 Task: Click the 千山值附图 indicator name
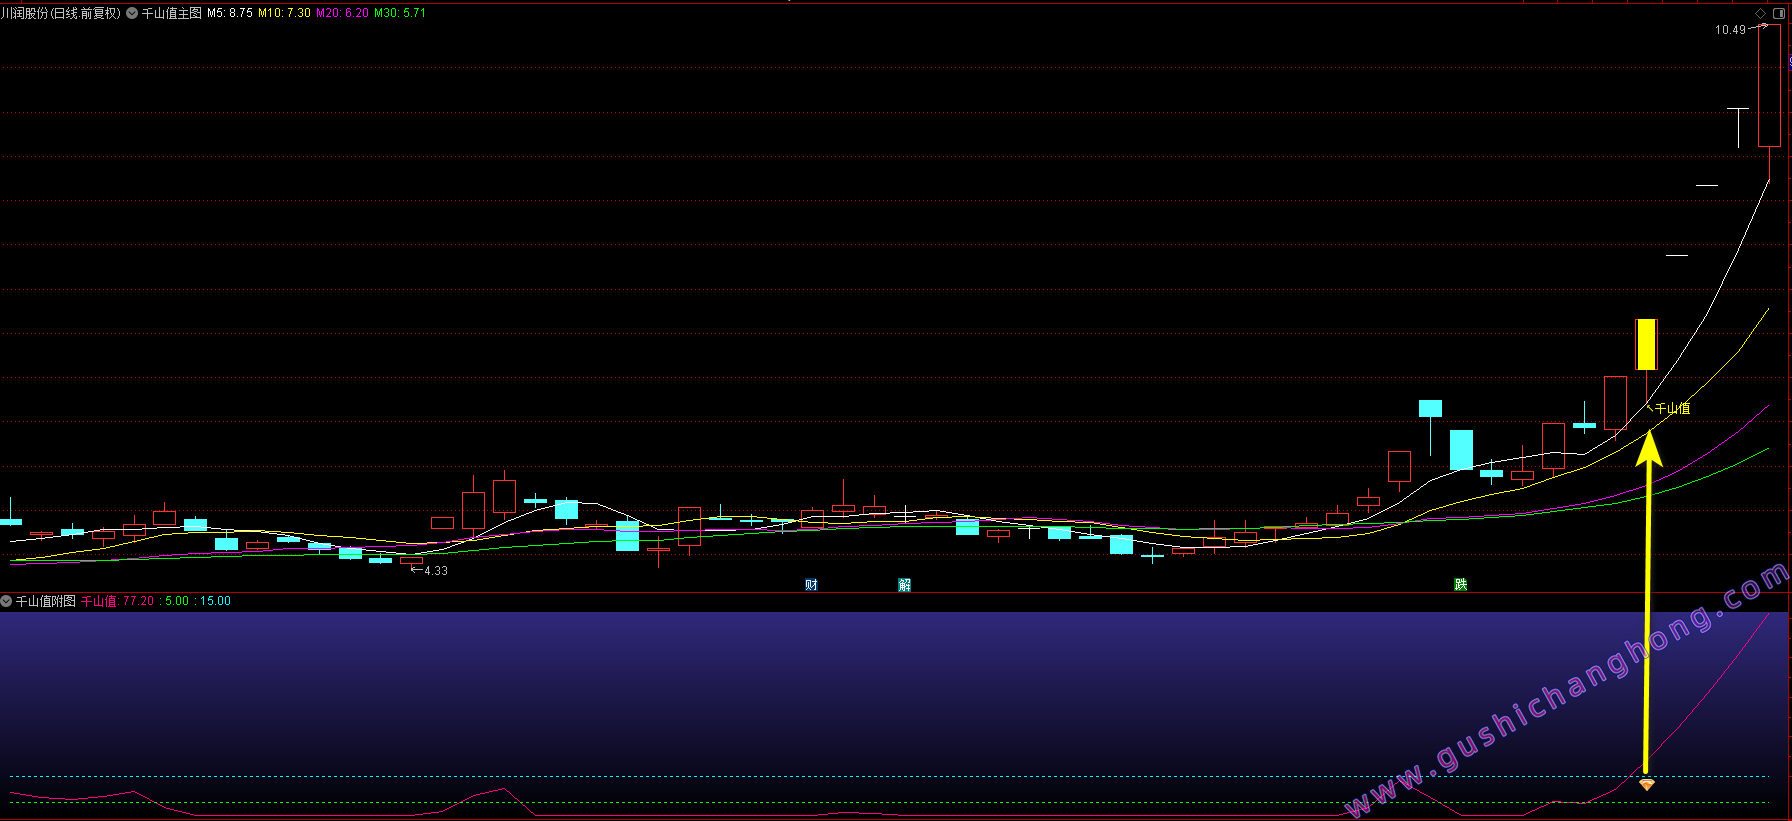click(x=46, y=601)
